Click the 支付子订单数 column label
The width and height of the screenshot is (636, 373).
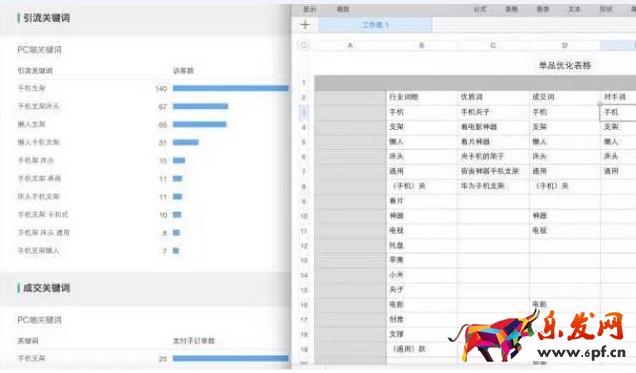pyautogui.click(x=194, y=341)
